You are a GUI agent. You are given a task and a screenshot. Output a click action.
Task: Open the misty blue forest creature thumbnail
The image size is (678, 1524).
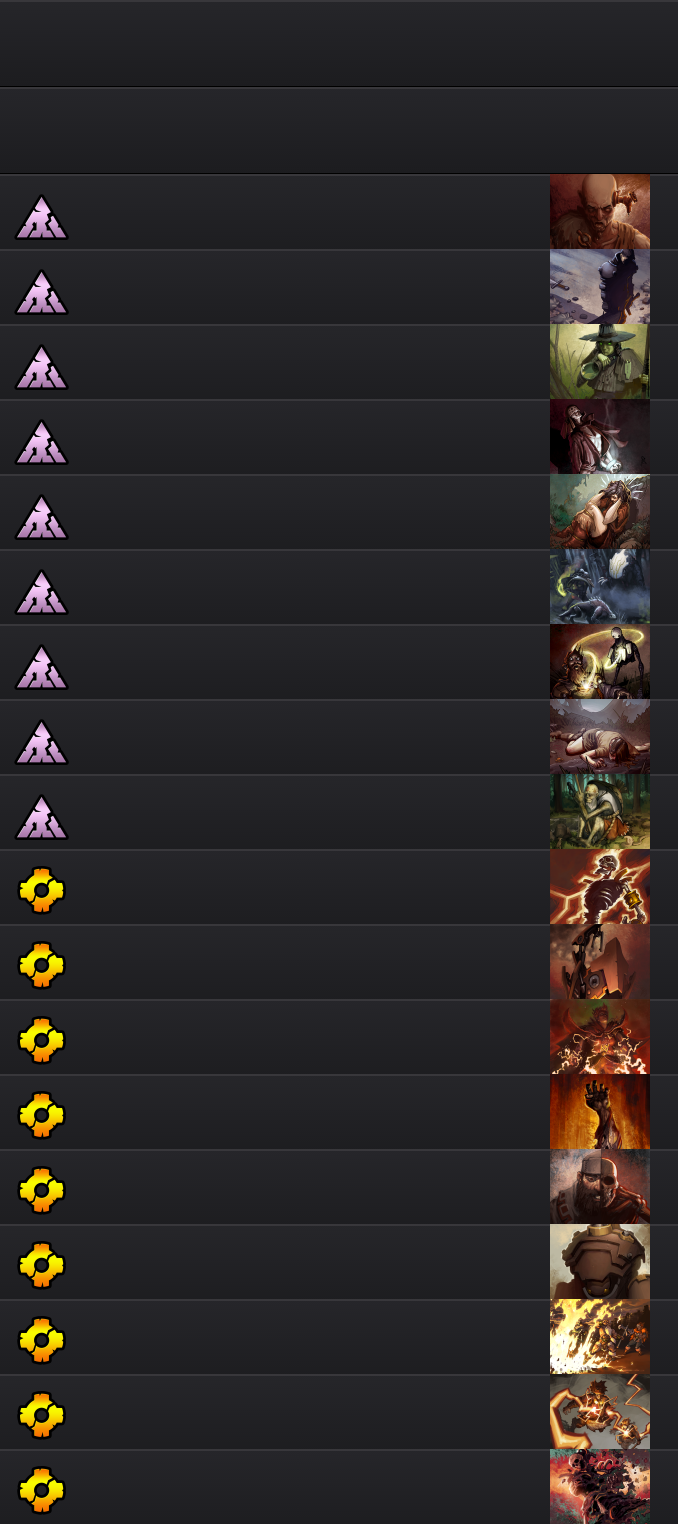pos(600,587)
